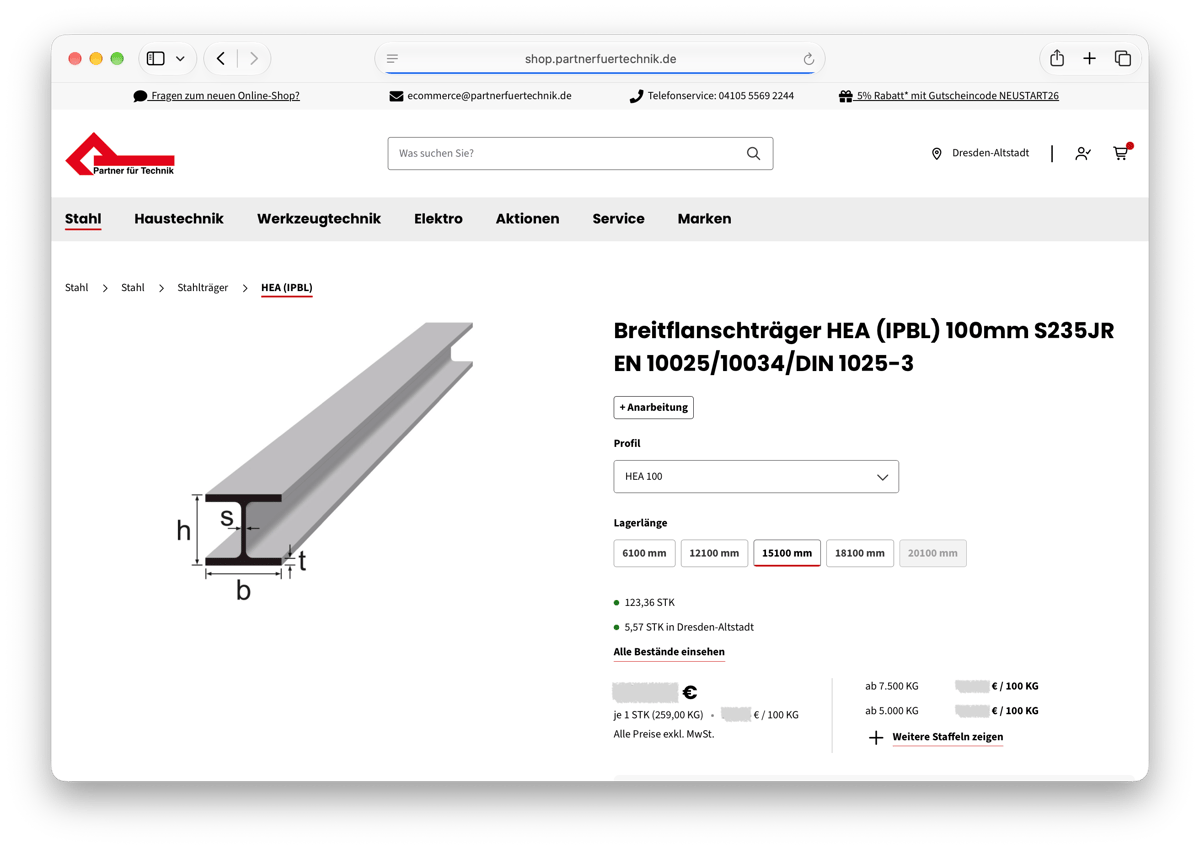The height and width of the screenshot is (849, 1200).
Task: Click the phone icon by Telefonservice
Action: click(636, 96)
